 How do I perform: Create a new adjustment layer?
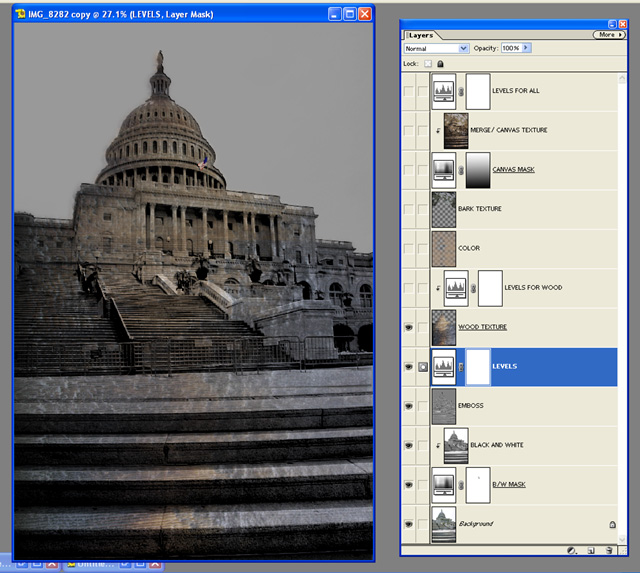(571, 550)
